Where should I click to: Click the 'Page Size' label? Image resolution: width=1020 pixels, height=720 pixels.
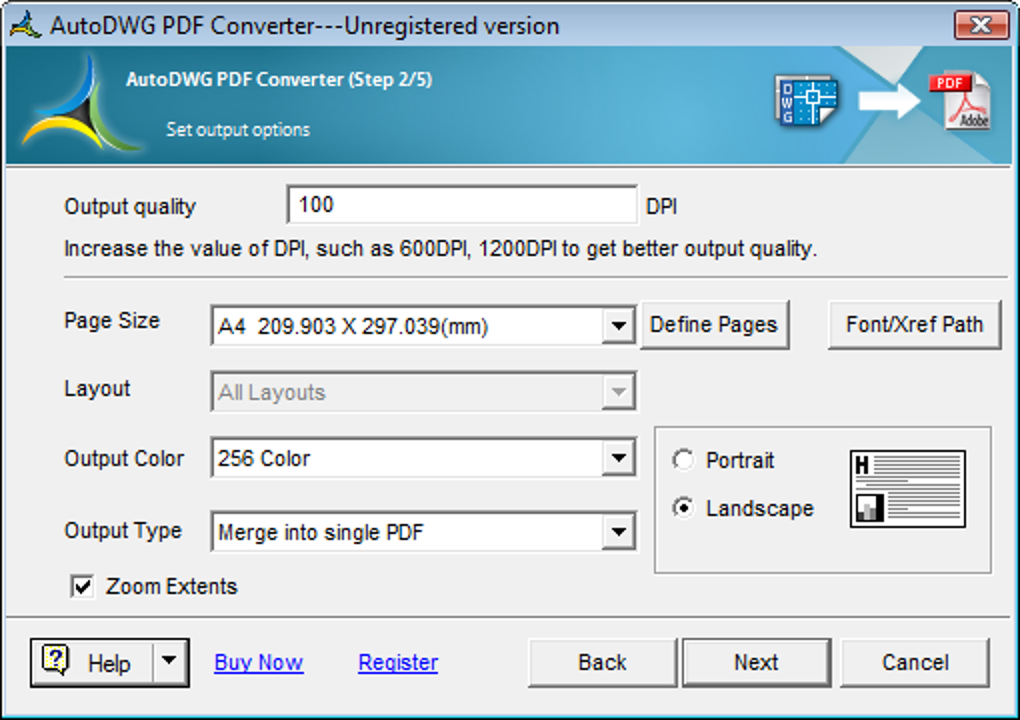coord(112,321)
